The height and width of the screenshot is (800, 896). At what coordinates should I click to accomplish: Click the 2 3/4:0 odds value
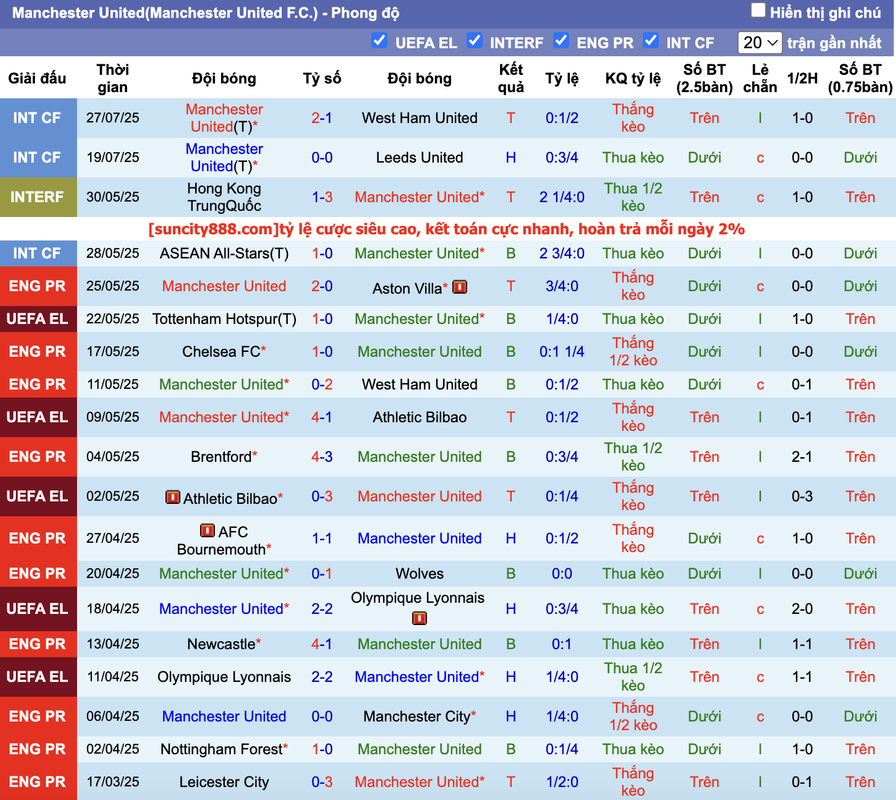[x=562, y=253]
